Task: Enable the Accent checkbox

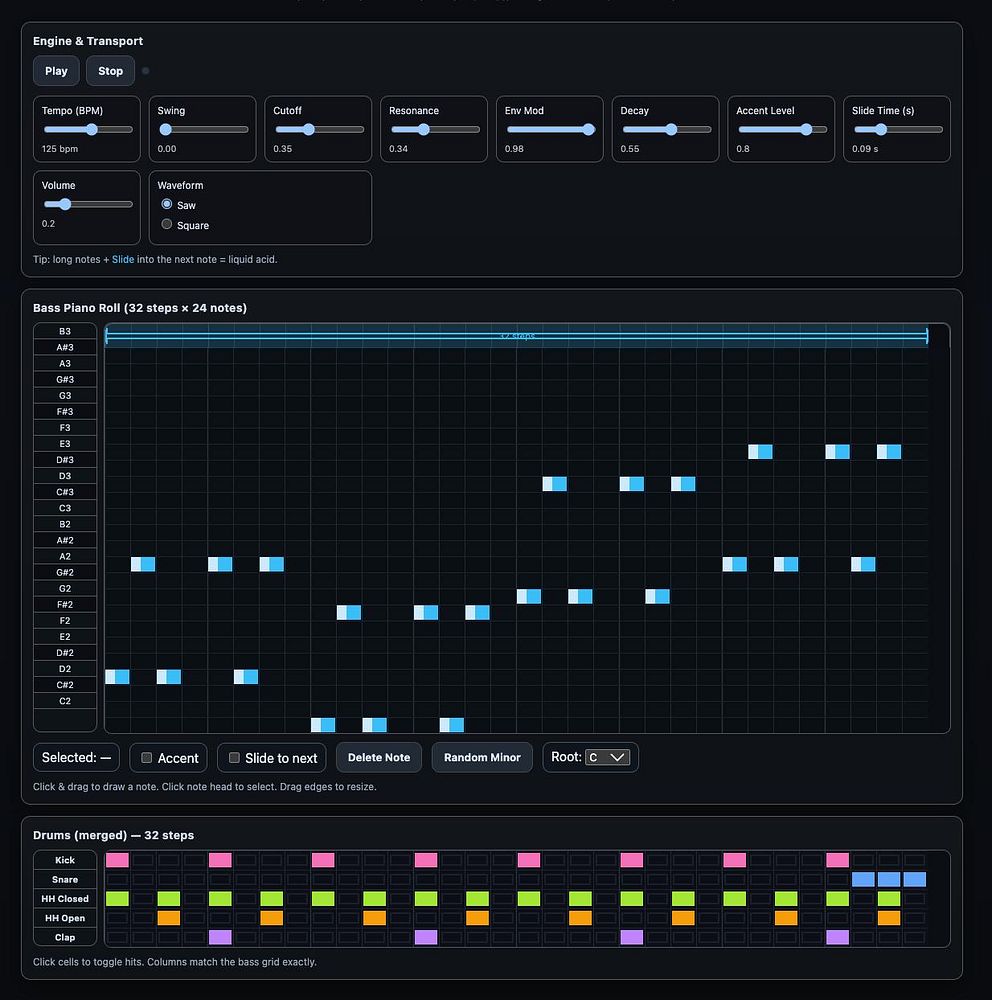Action: point(147,758)
